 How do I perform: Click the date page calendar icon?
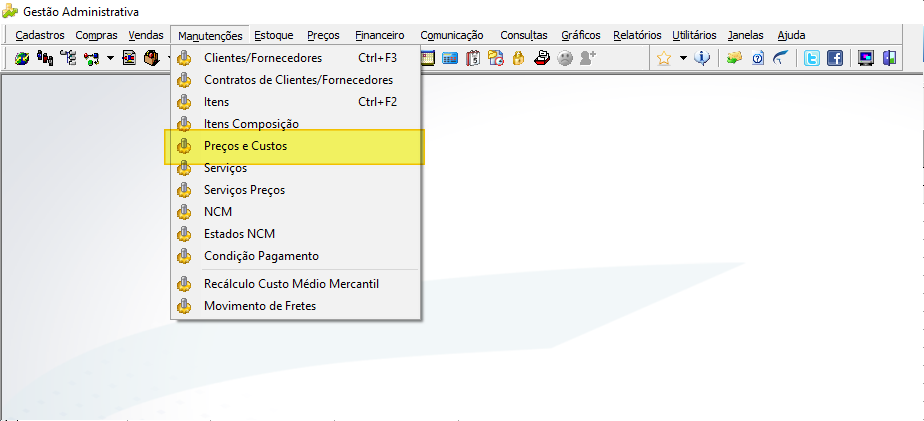point(473,58)
